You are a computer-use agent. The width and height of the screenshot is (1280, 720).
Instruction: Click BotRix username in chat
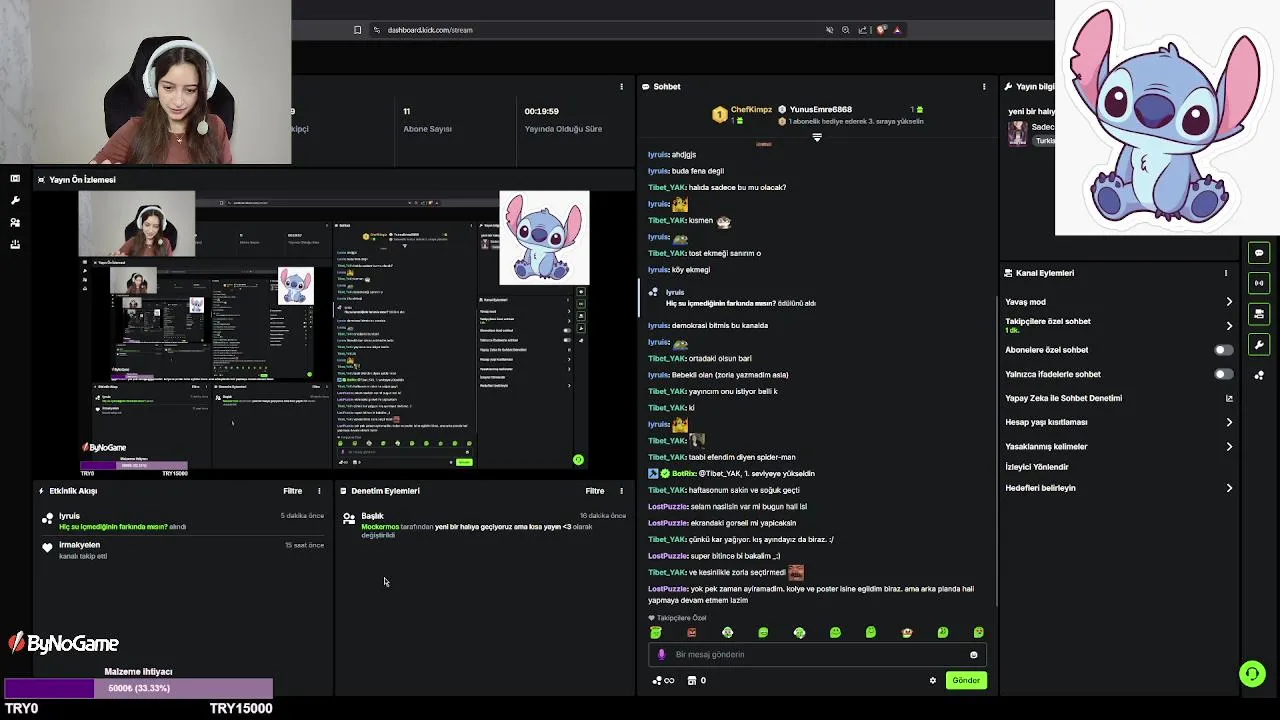[x=684, y=474]
